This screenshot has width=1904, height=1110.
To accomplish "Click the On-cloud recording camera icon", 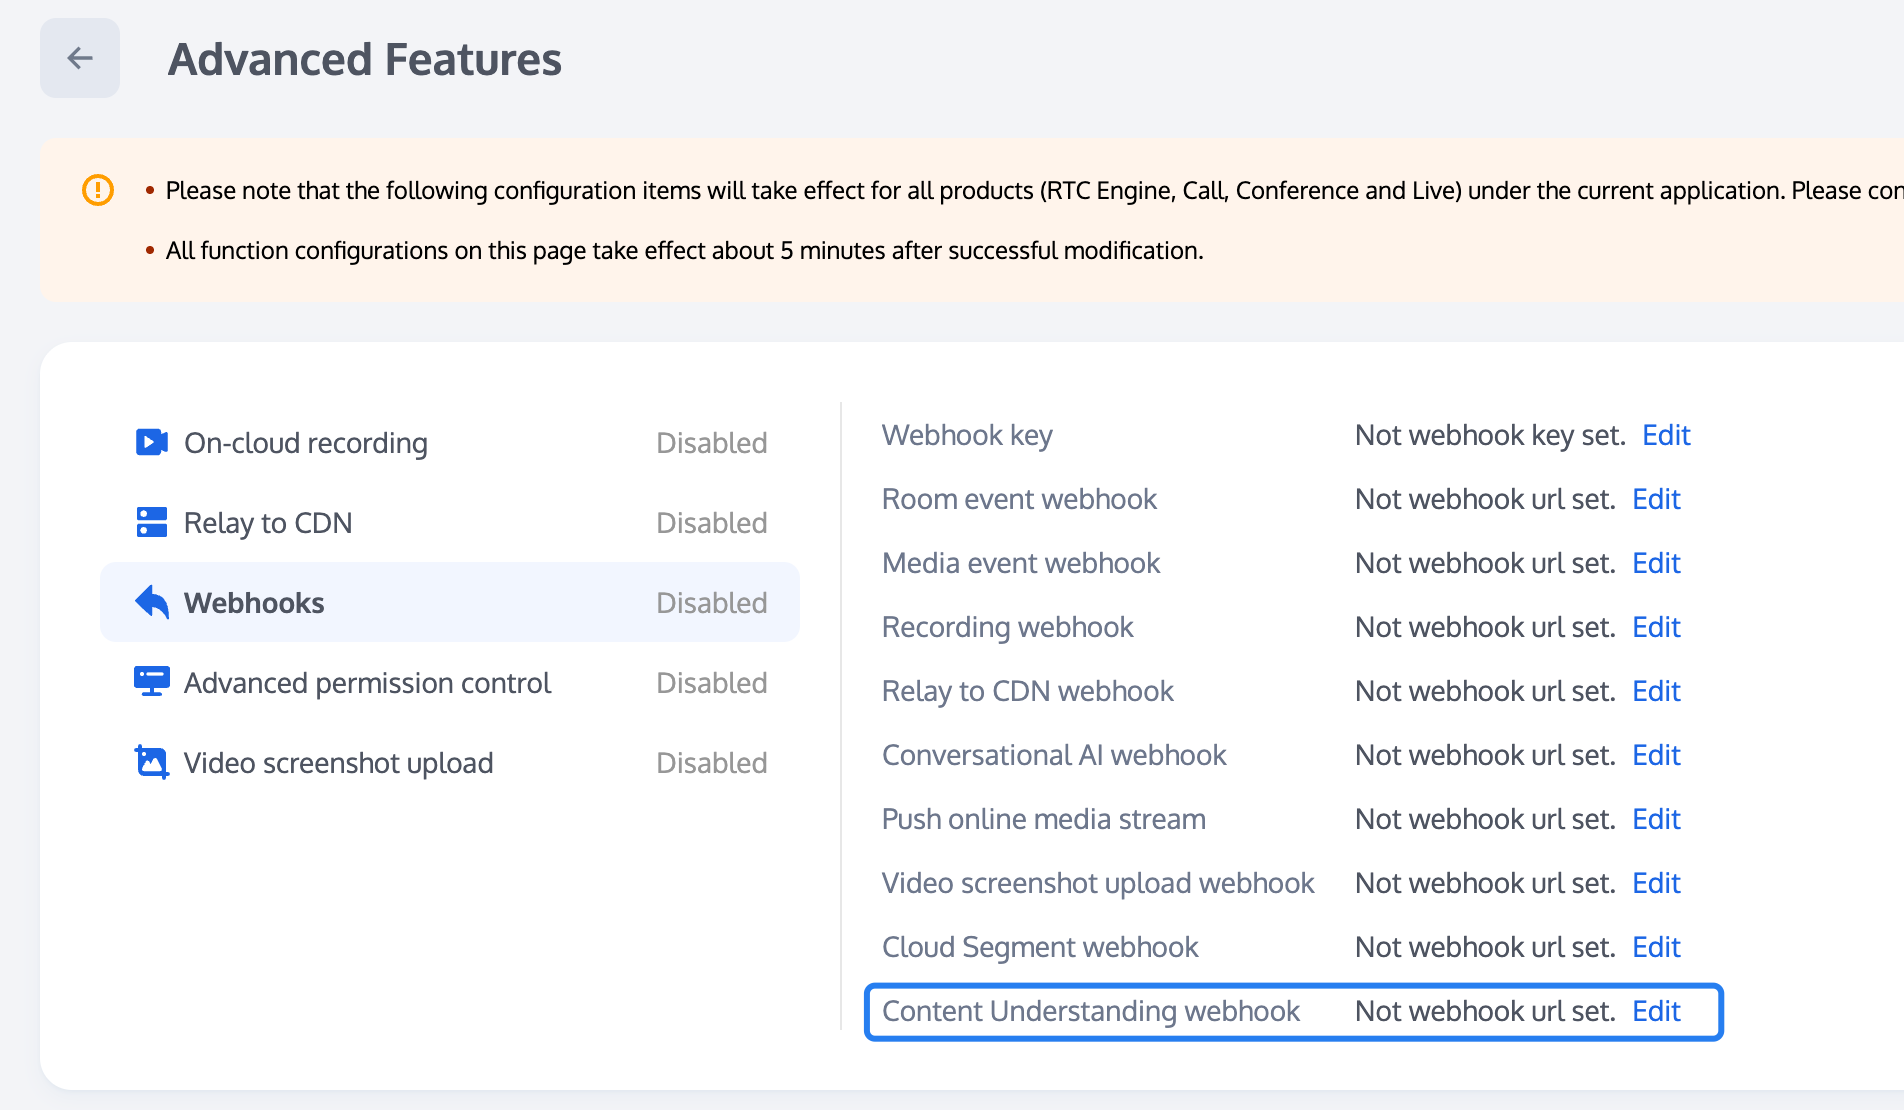I will coord(151,442).
